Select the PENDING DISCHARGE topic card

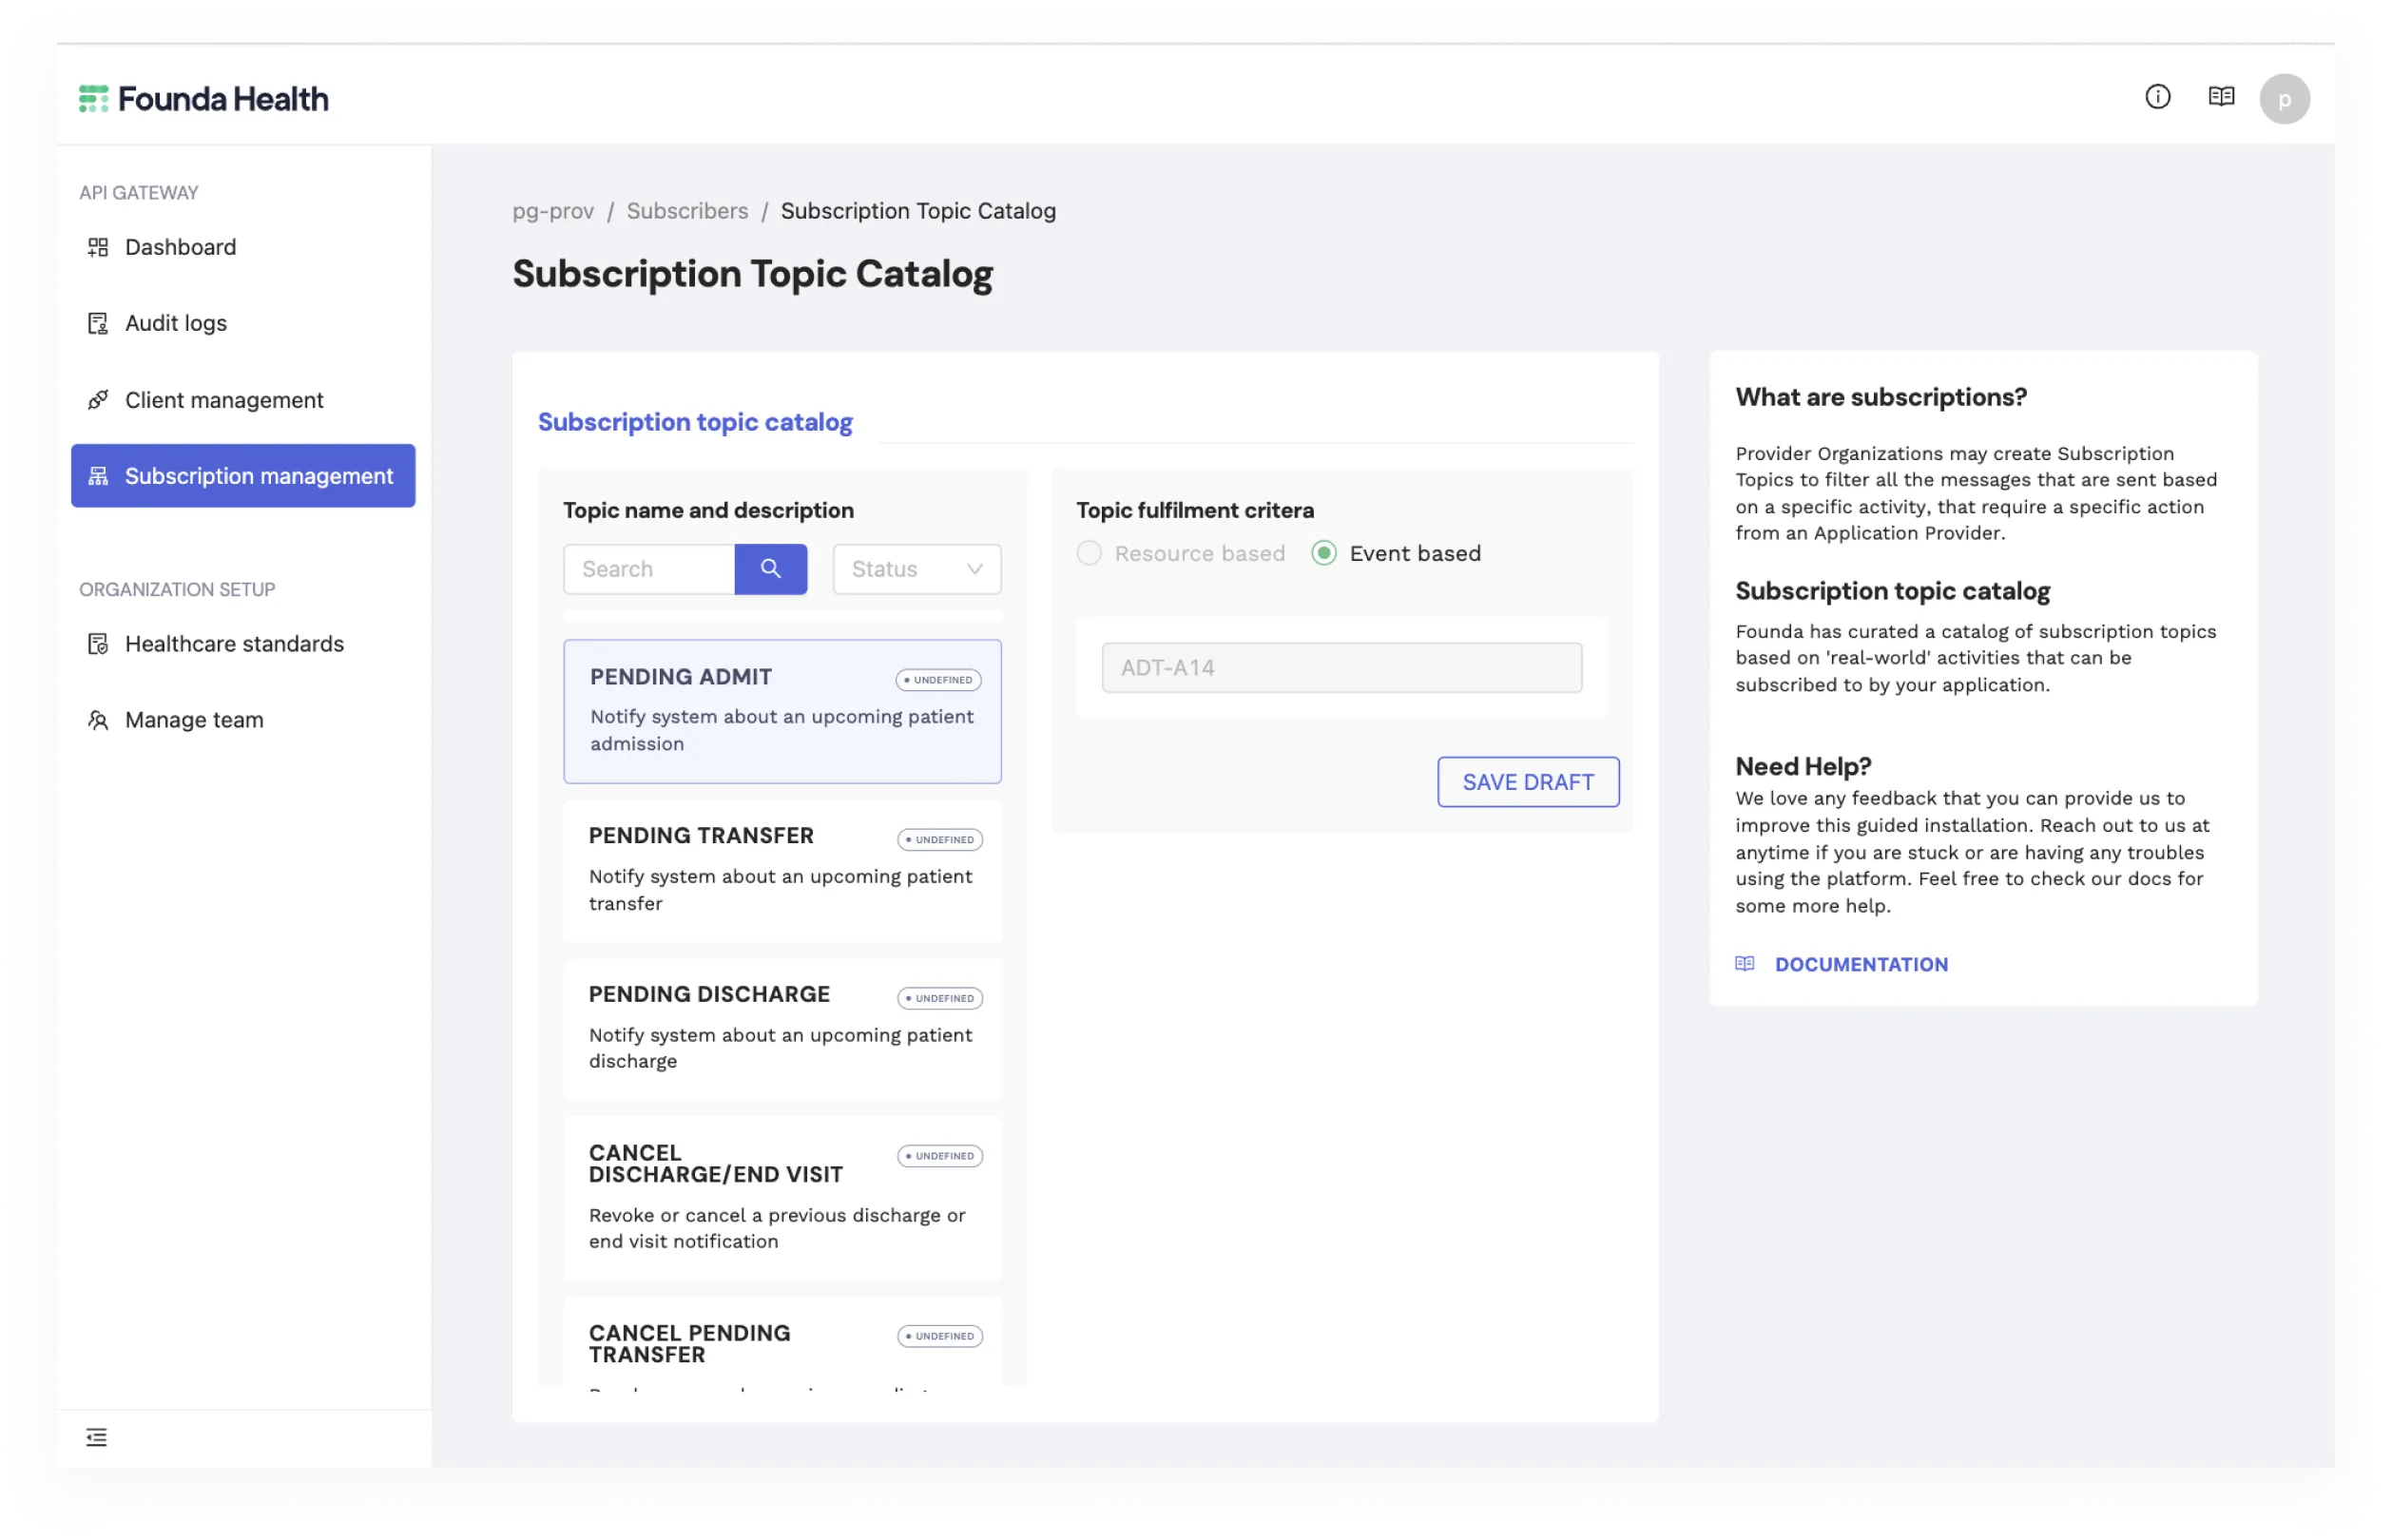pos(782,1029)
